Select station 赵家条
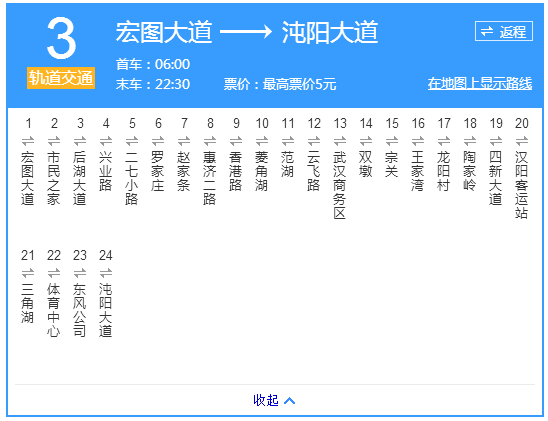 (x=183, y=171)
